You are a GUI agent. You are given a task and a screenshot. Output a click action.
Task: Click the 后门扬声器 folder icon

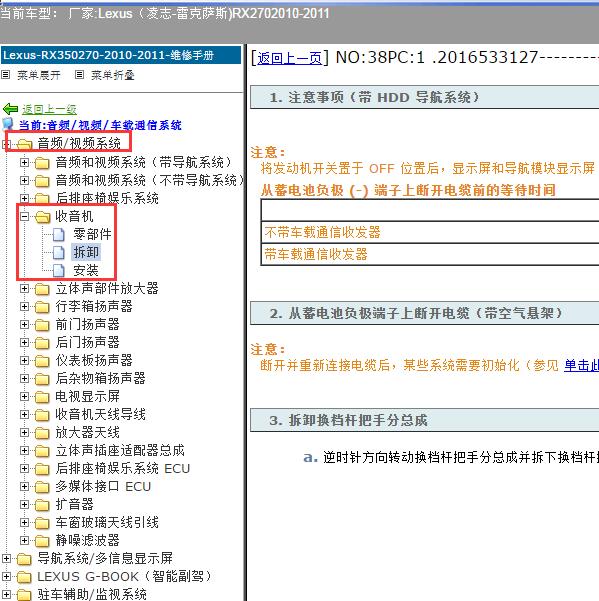42,343
